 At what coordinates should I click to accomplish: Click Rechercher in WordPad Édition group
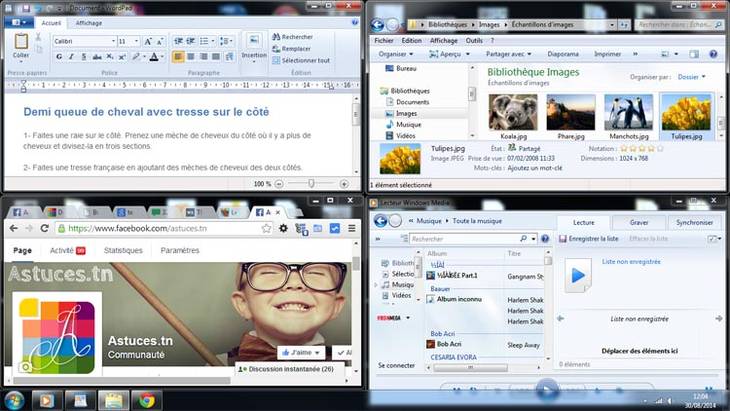tap(293, 37)
